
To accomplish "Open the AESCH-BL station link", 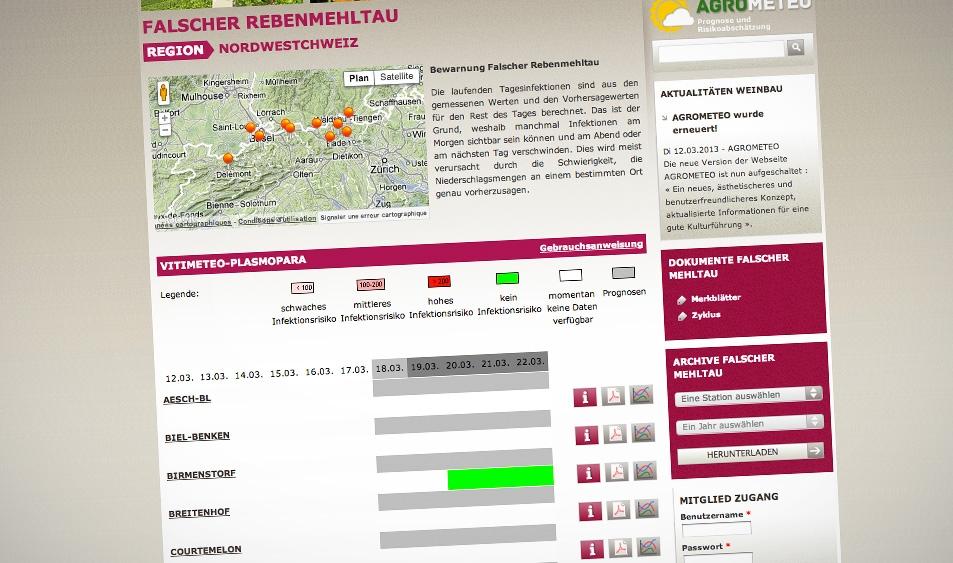I will pyautogui.click(x=187, y=399).
